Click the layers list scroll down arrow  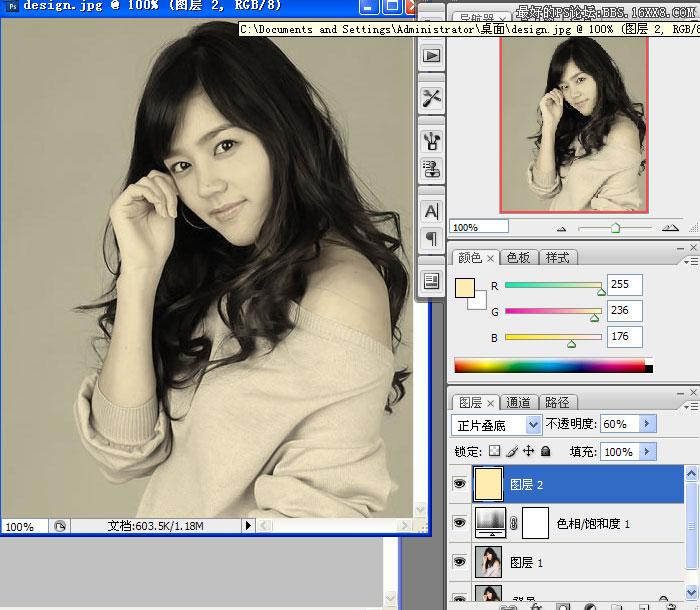(692, 592)
